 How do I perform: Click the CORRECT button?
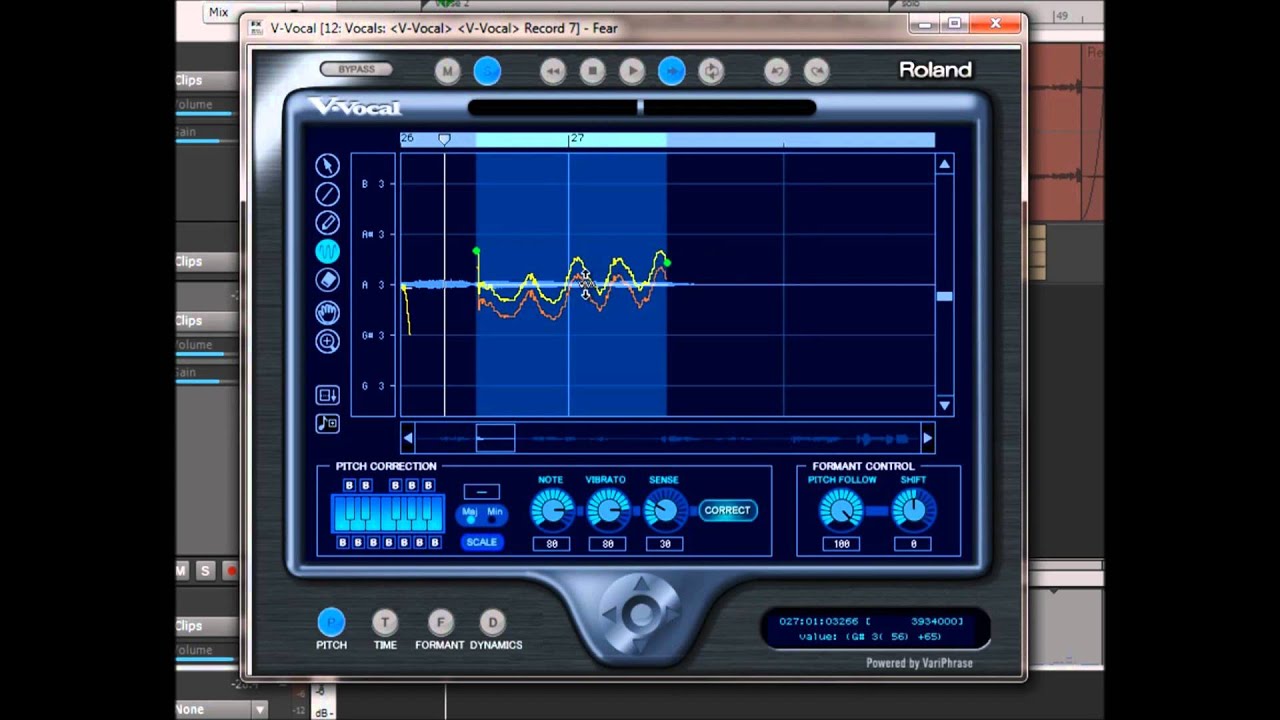coord(727,510)
